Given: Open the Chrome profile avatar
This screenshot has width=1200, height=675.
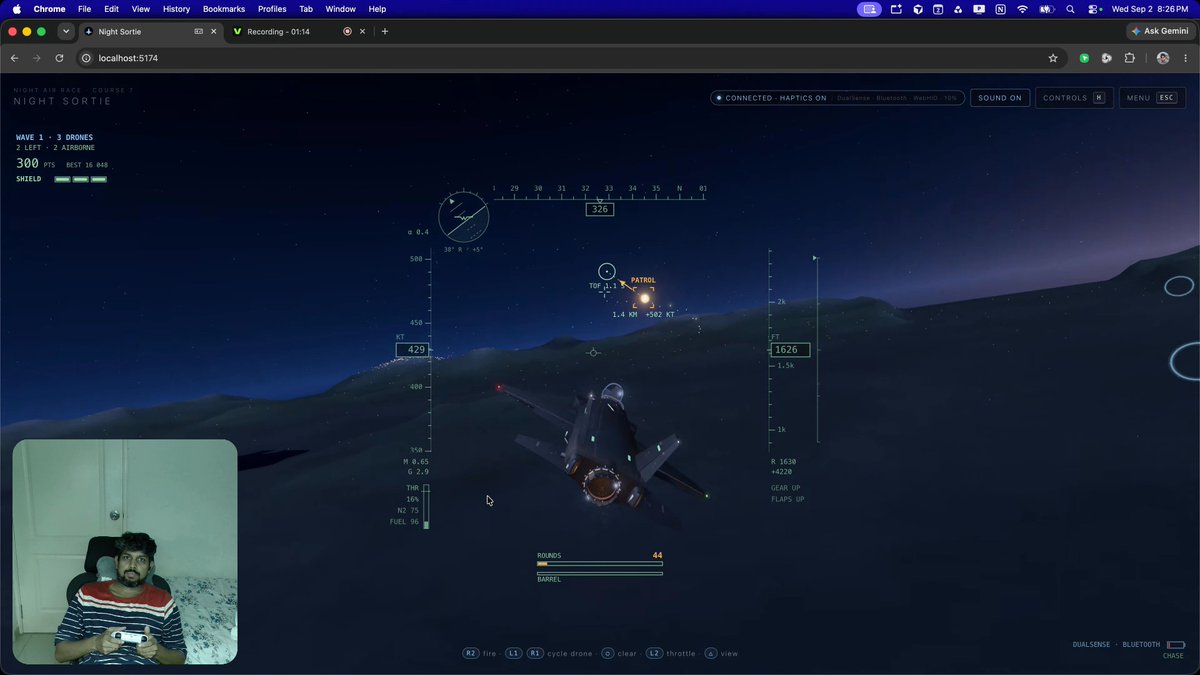Looking at the screenshot, I should (1163, 58).
